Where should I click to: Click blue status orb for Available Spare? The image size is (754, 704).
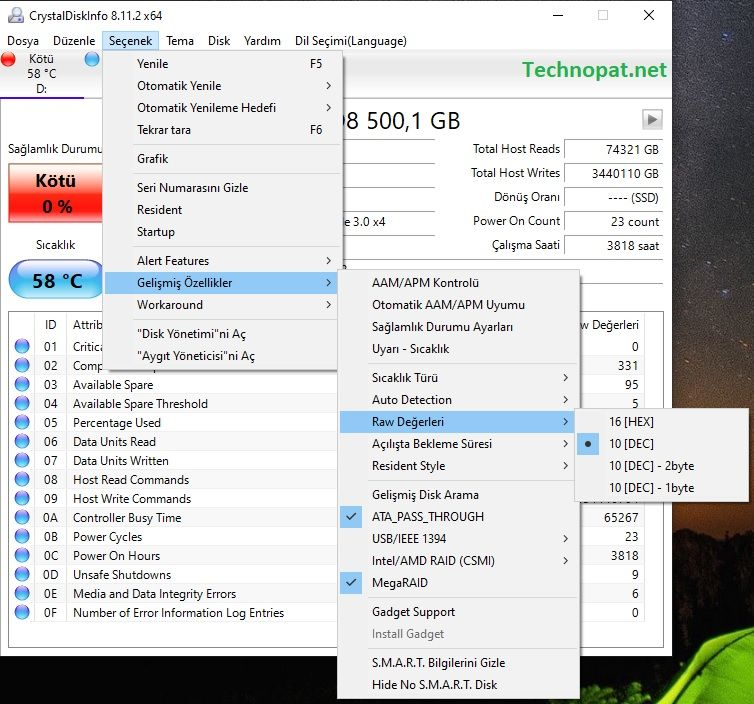[x=22, y=384]
